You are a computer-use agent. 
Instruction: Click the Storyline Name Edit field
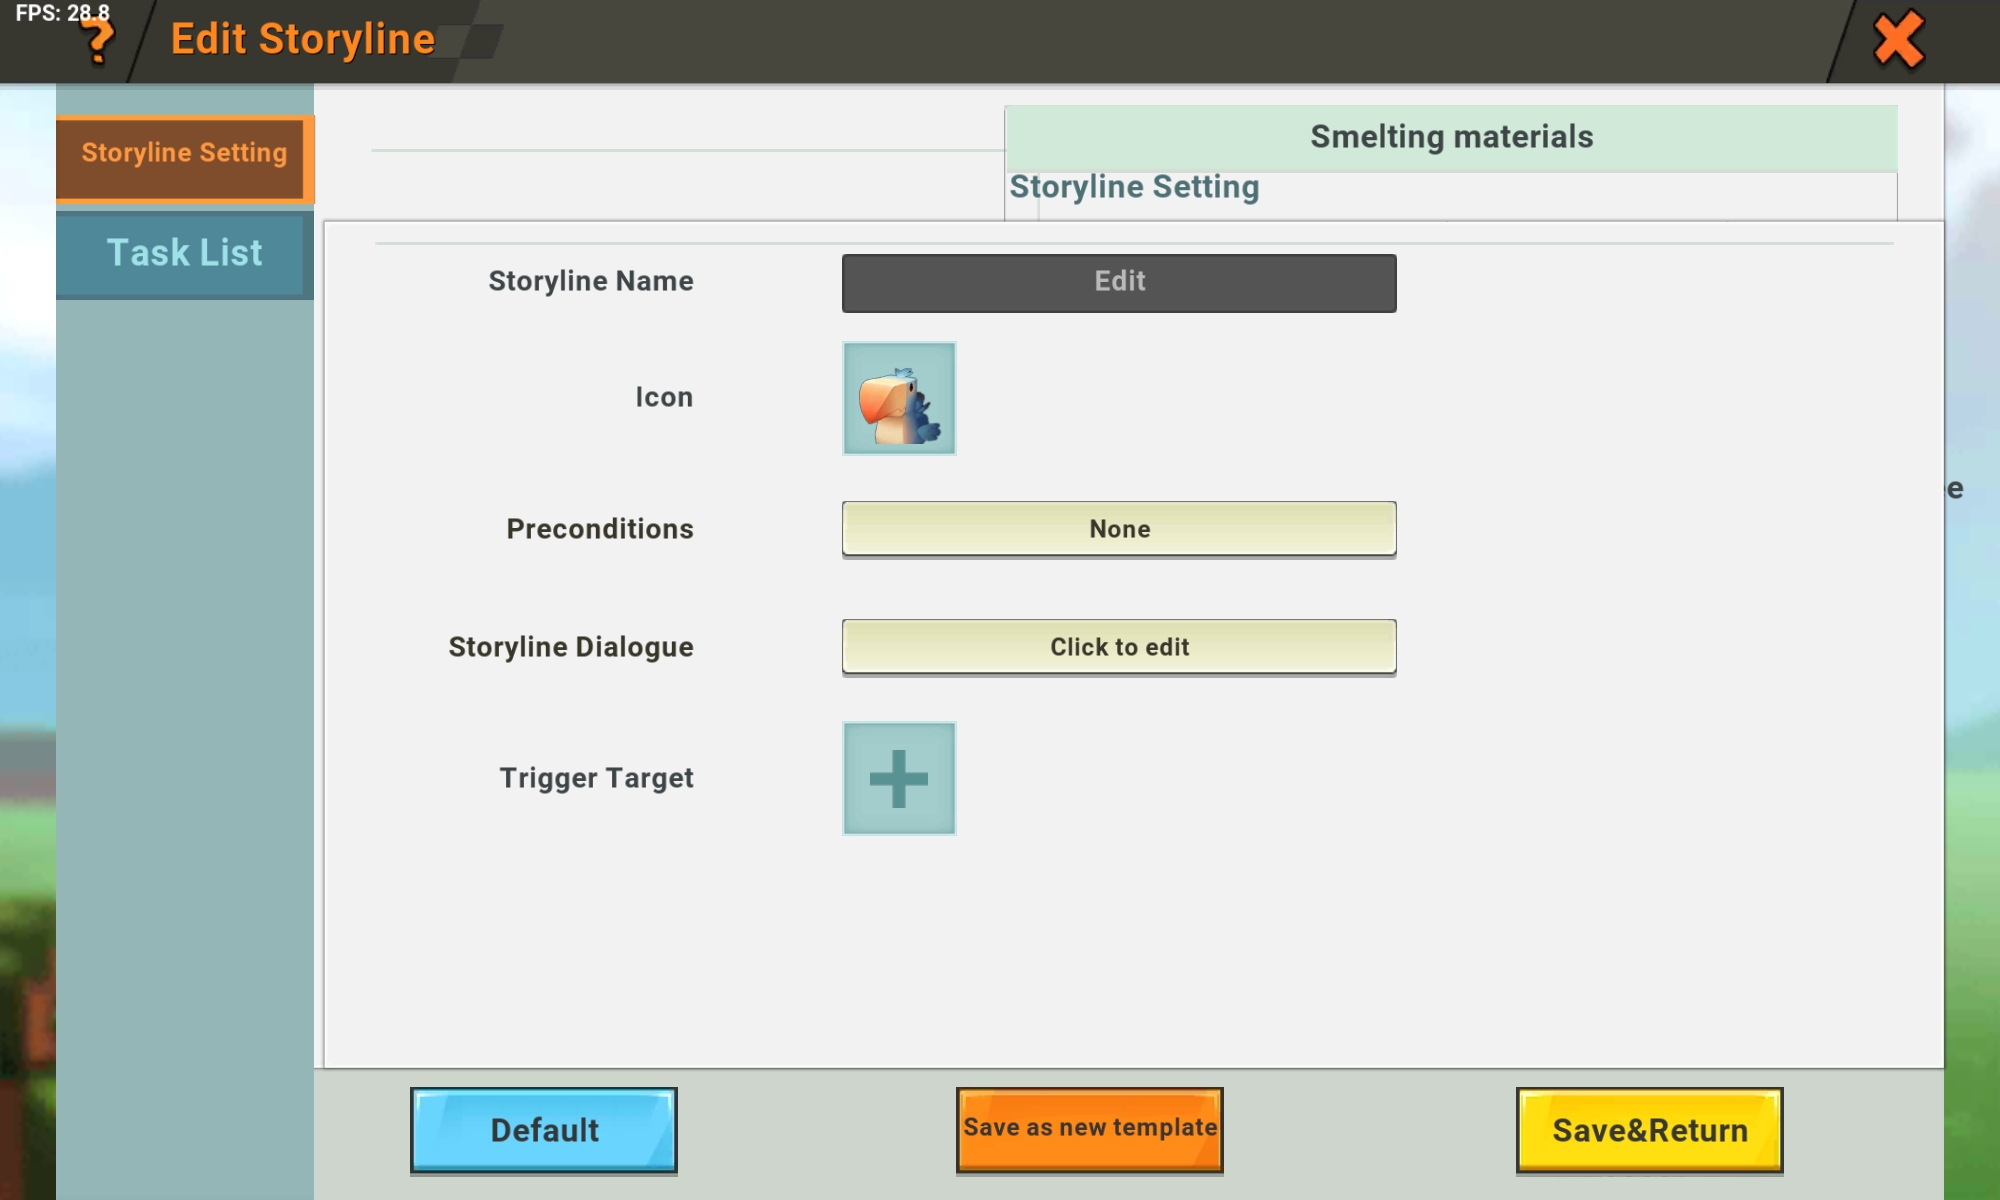click(1118, 282)
